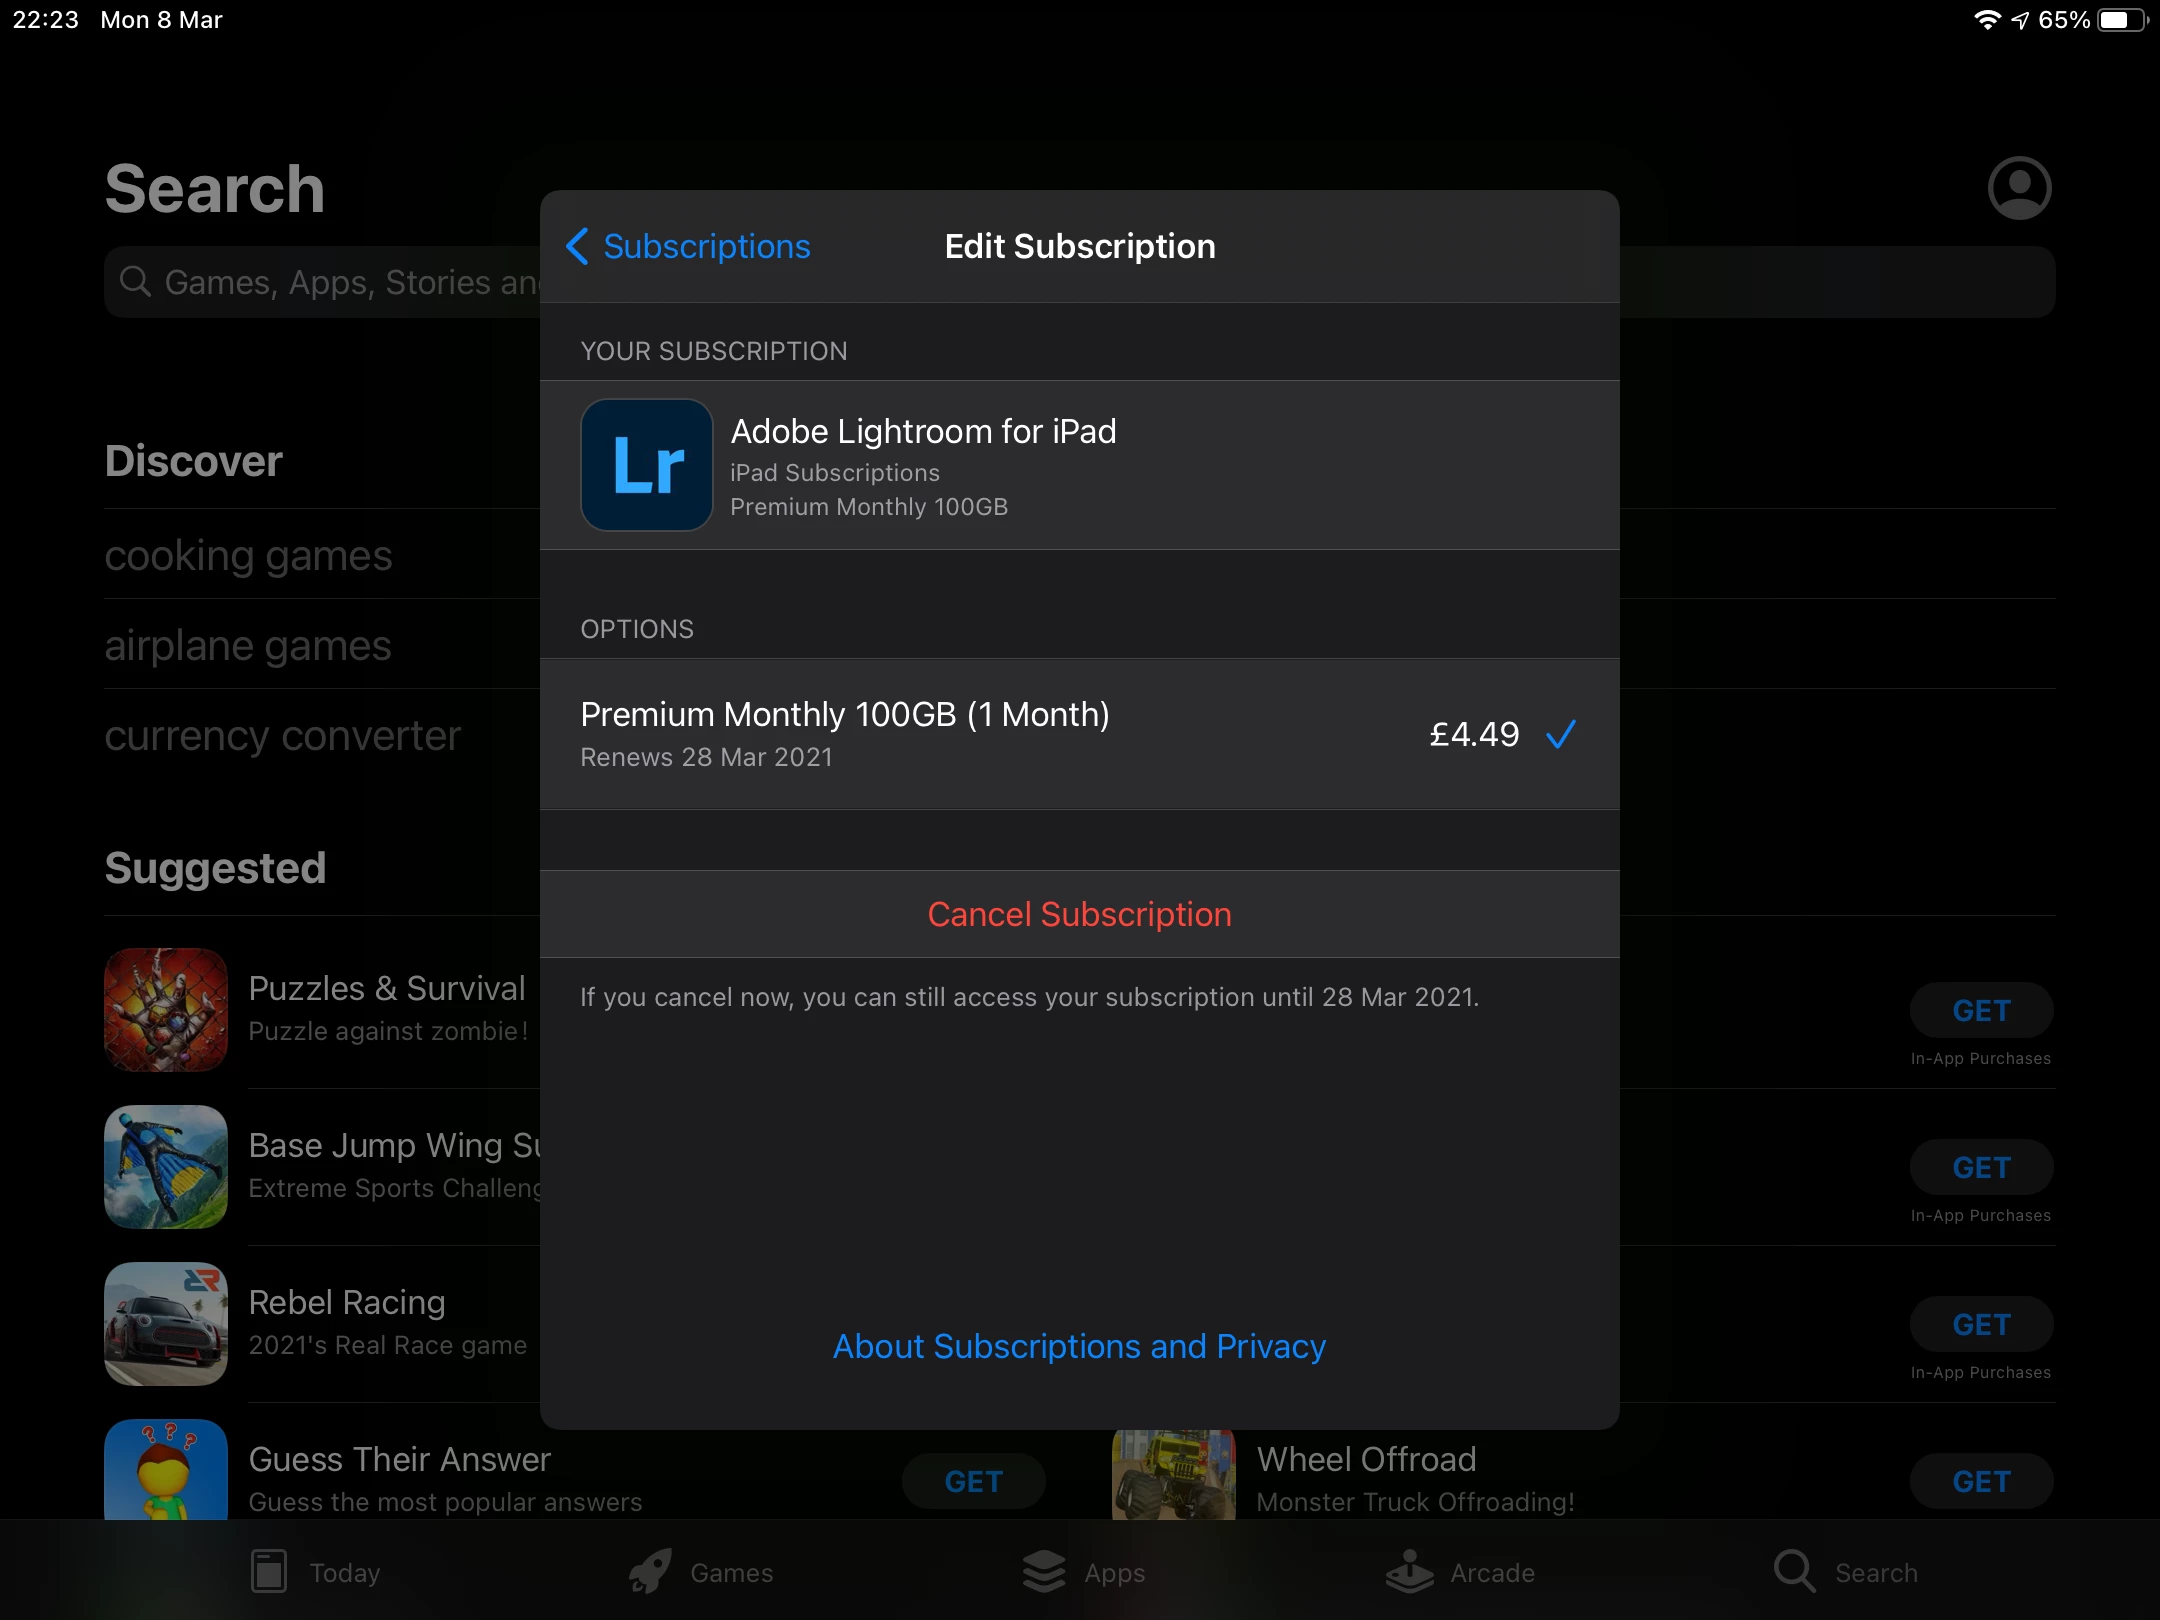The image size is (2160, 1620).
Task: Tap the Adobe Lightroom app icon
Action: pos(647,465)
